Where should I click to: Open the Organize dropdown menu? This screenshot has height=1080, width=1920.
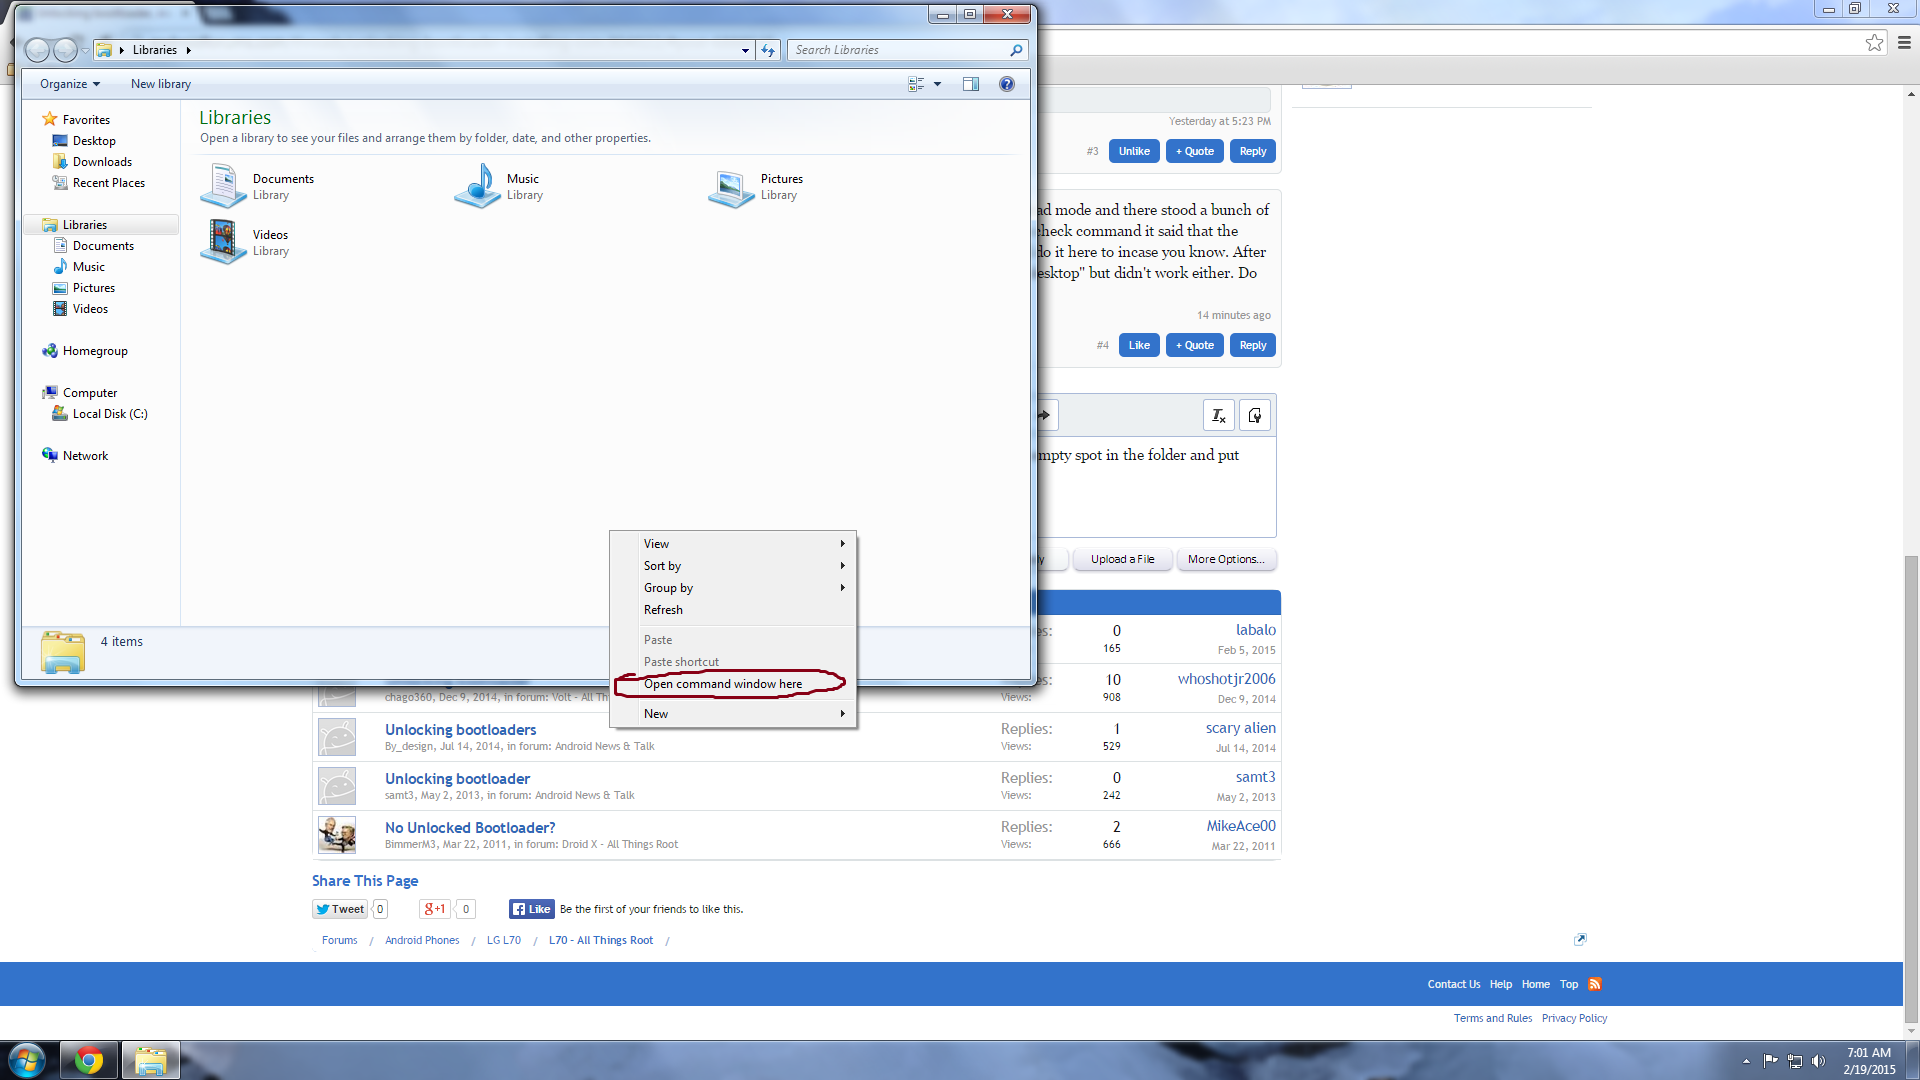[x=70, y=84]
